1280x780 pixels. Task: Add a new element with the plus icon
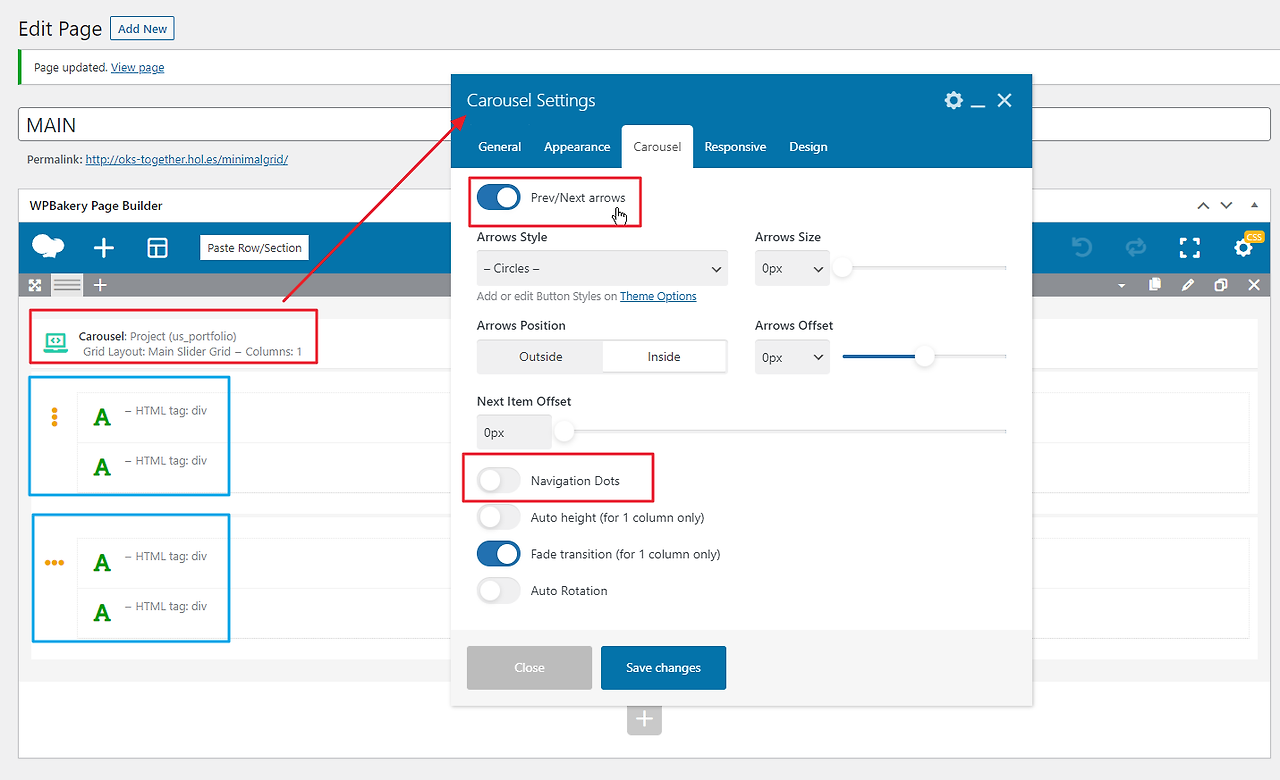104,248
